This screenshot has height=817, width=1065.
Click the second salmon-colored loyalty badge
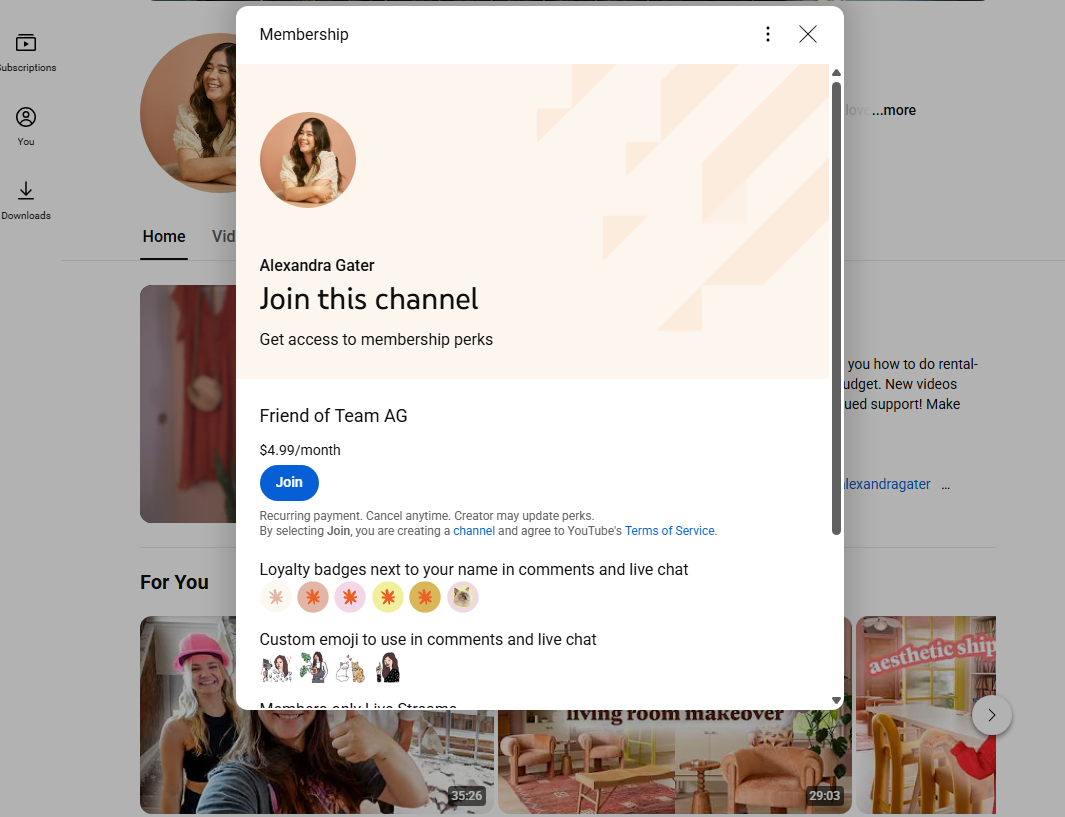[x=313, y=598]
